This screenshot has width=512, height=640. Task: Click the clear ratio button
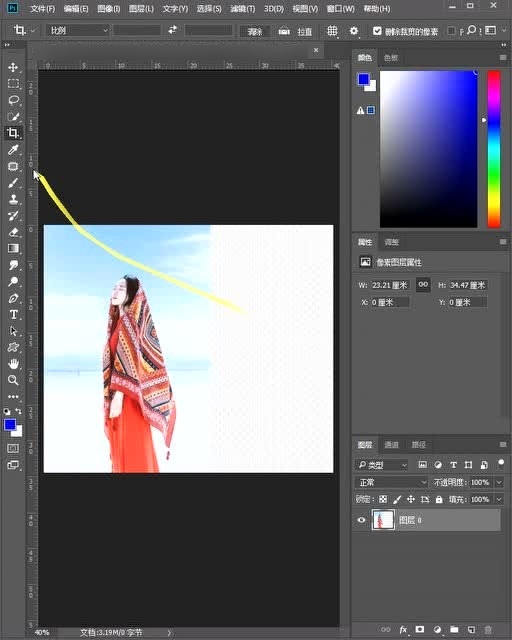(x=254, y=31)
